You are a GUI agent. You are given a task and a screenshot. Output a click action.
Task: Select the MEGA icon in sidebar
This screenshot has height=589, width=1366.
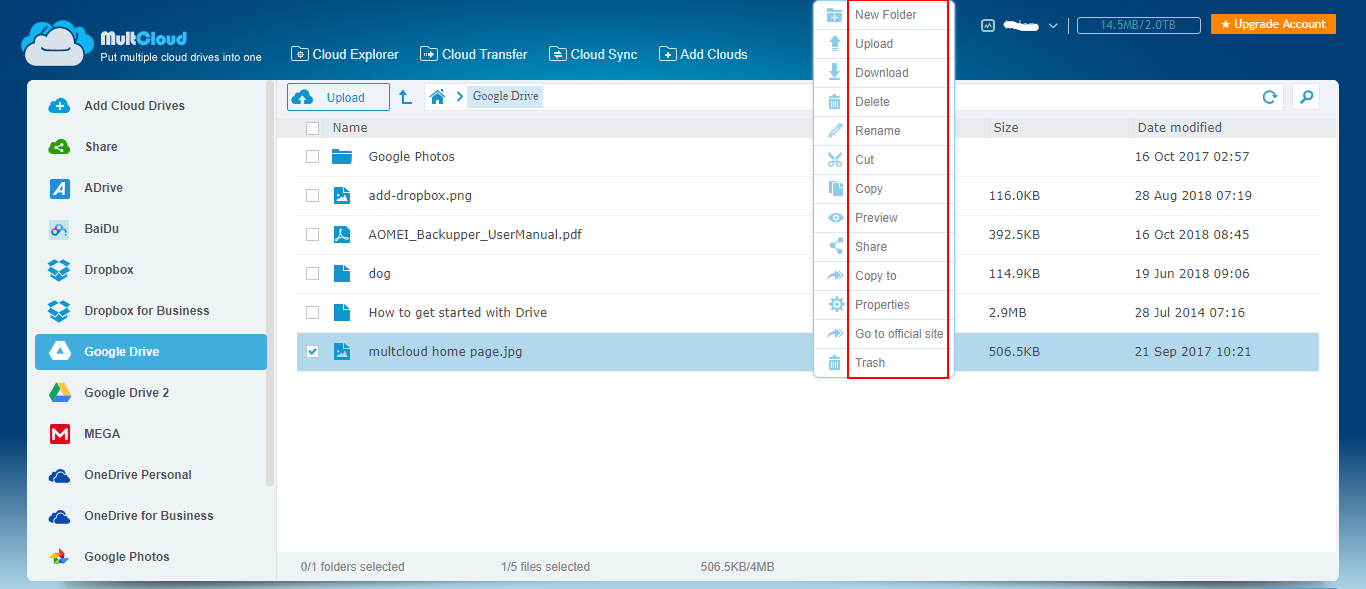(x=59, y=434)
